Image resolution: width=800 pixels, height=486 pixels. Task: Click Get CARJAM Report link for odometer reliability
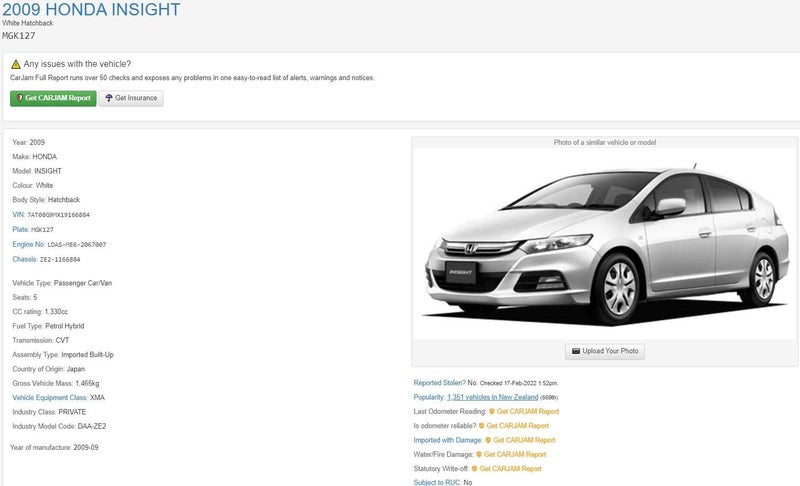517,426
